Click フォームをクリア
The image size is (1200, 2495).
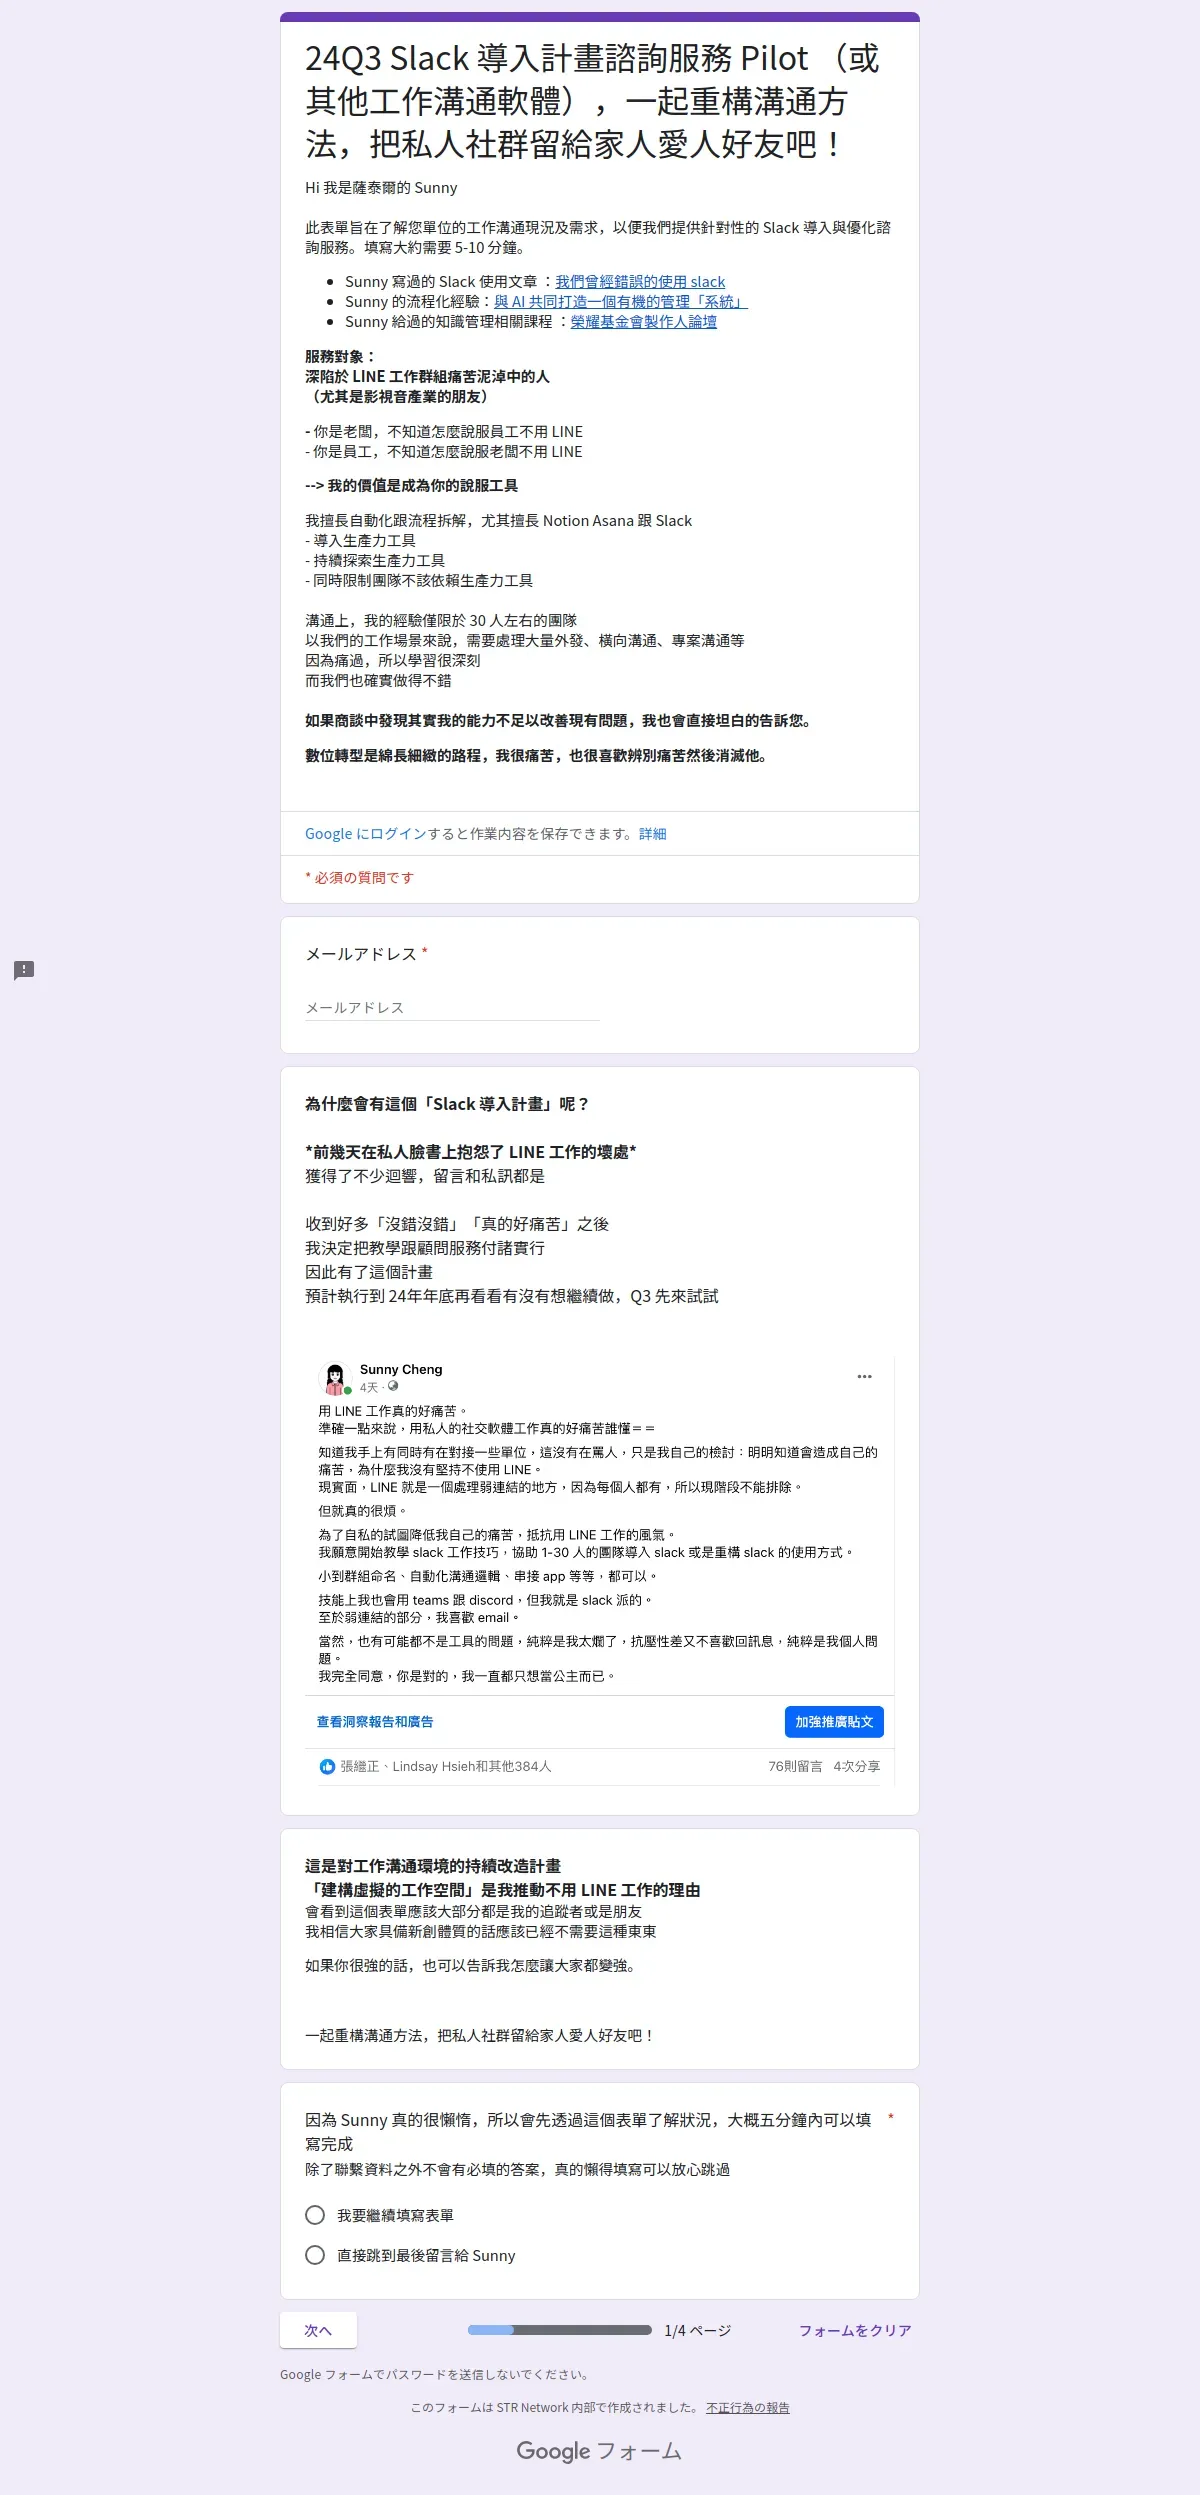[855, 2330]
